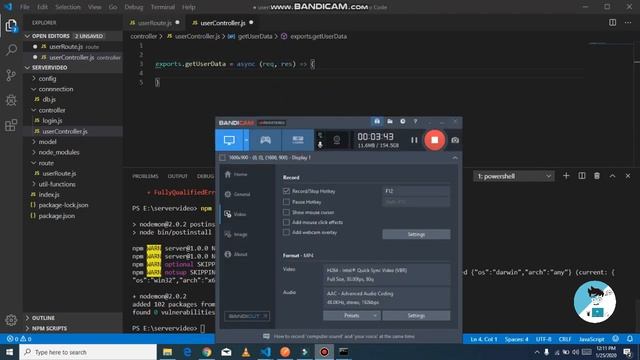
Task: Maximize the terminal panel size
Action: coord(612,176)
